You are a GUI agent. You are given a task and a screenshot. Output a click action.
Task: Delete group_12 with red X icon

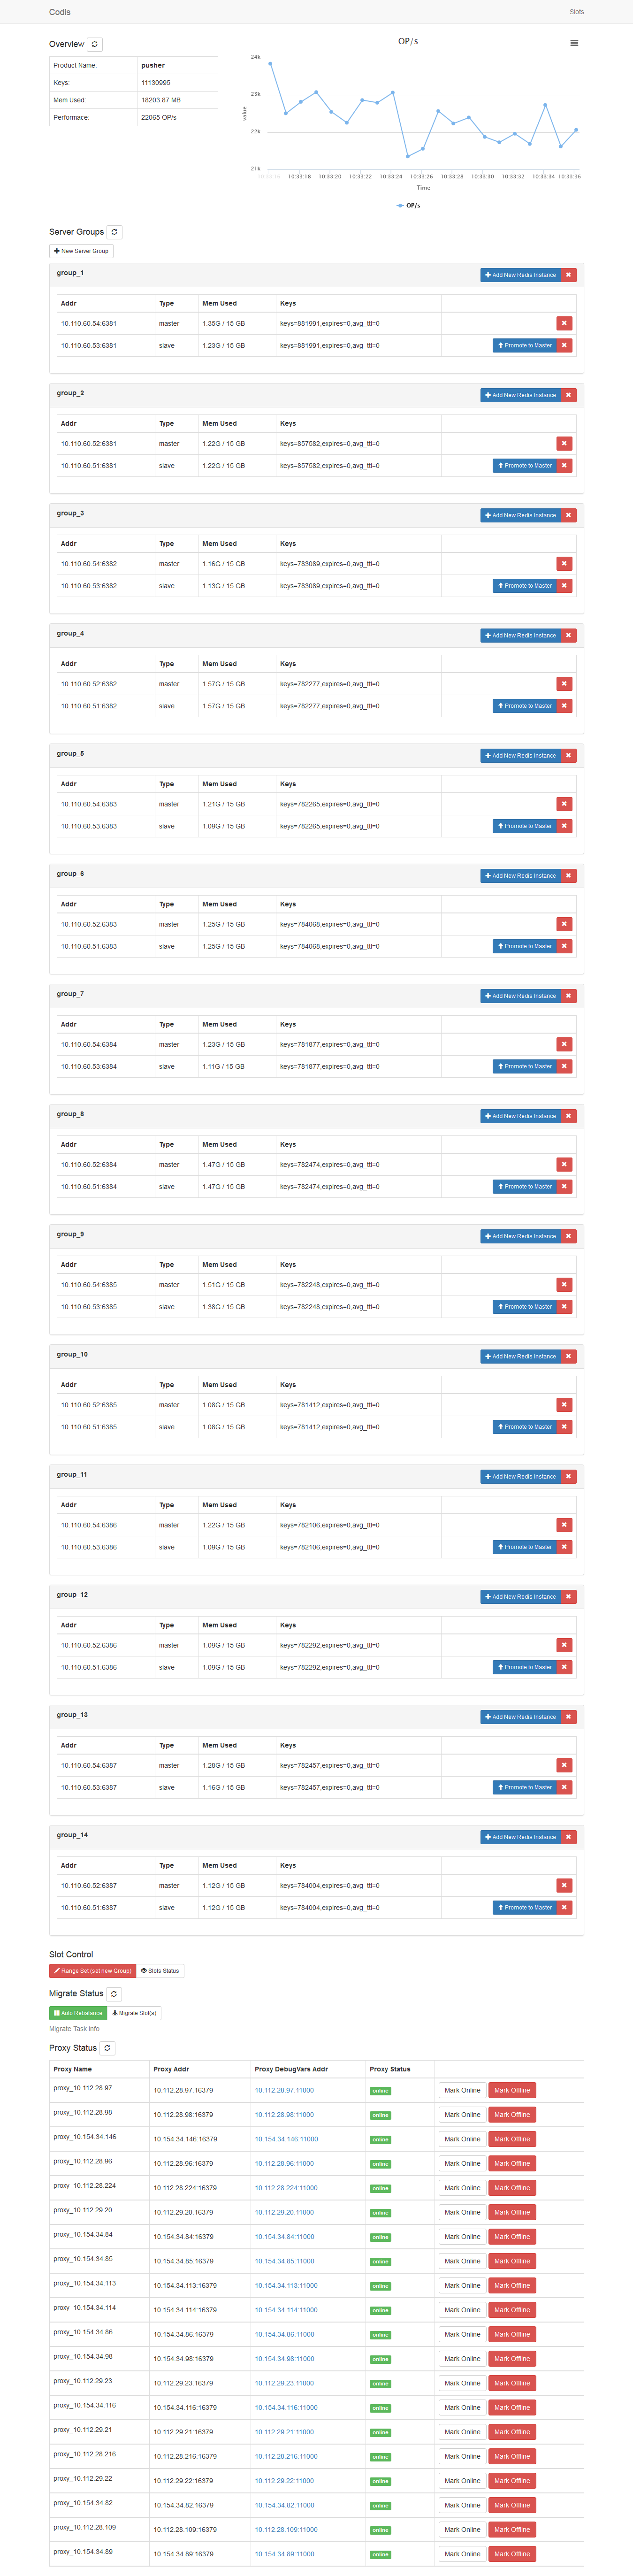568,1597
